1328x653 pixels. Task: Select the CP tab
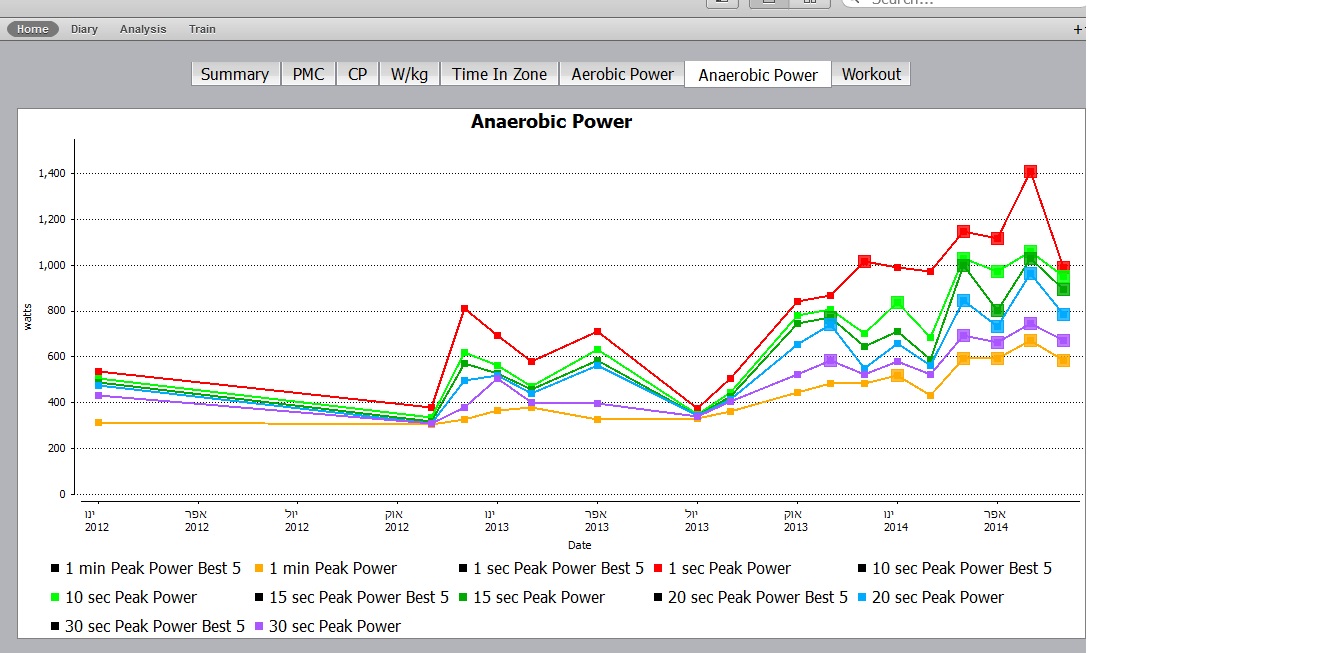pos(357,74)
